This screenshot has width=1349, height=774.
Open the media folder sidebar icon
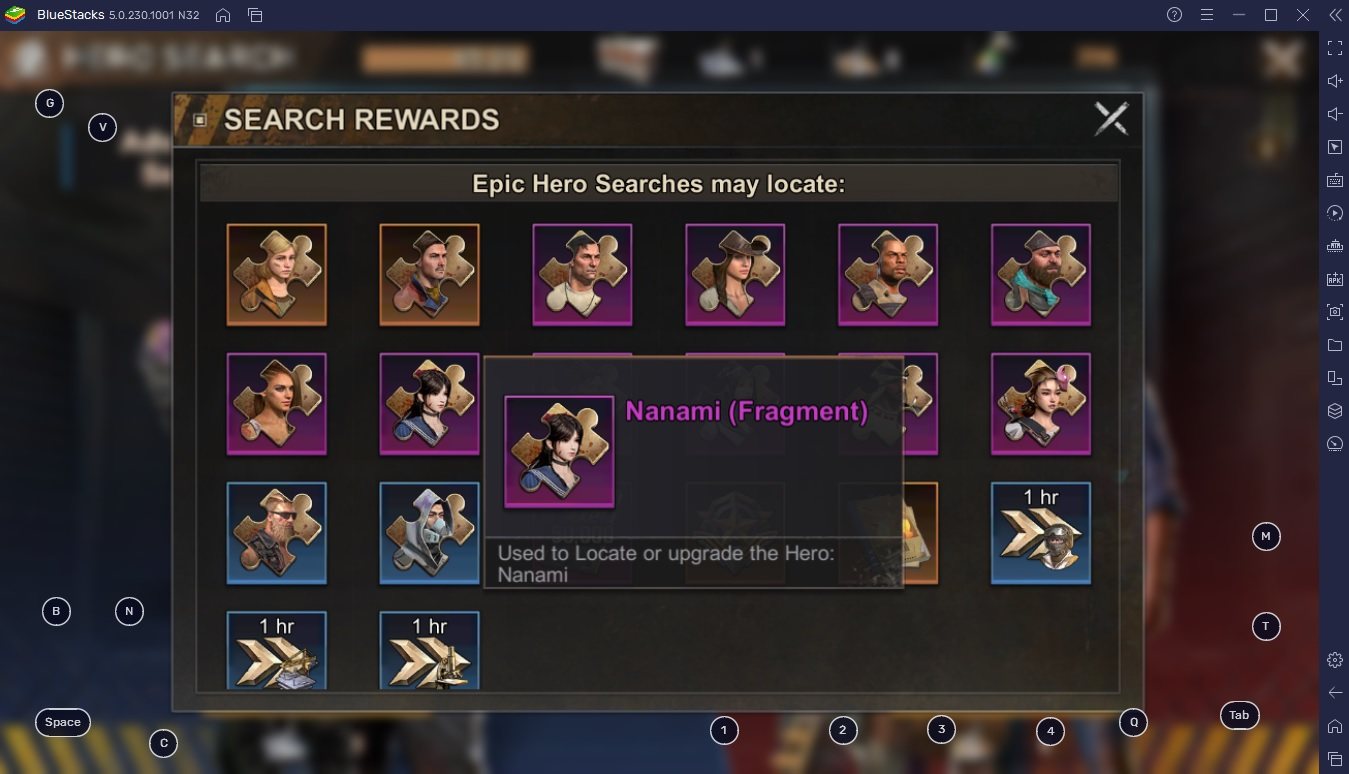coord(1335,345)
